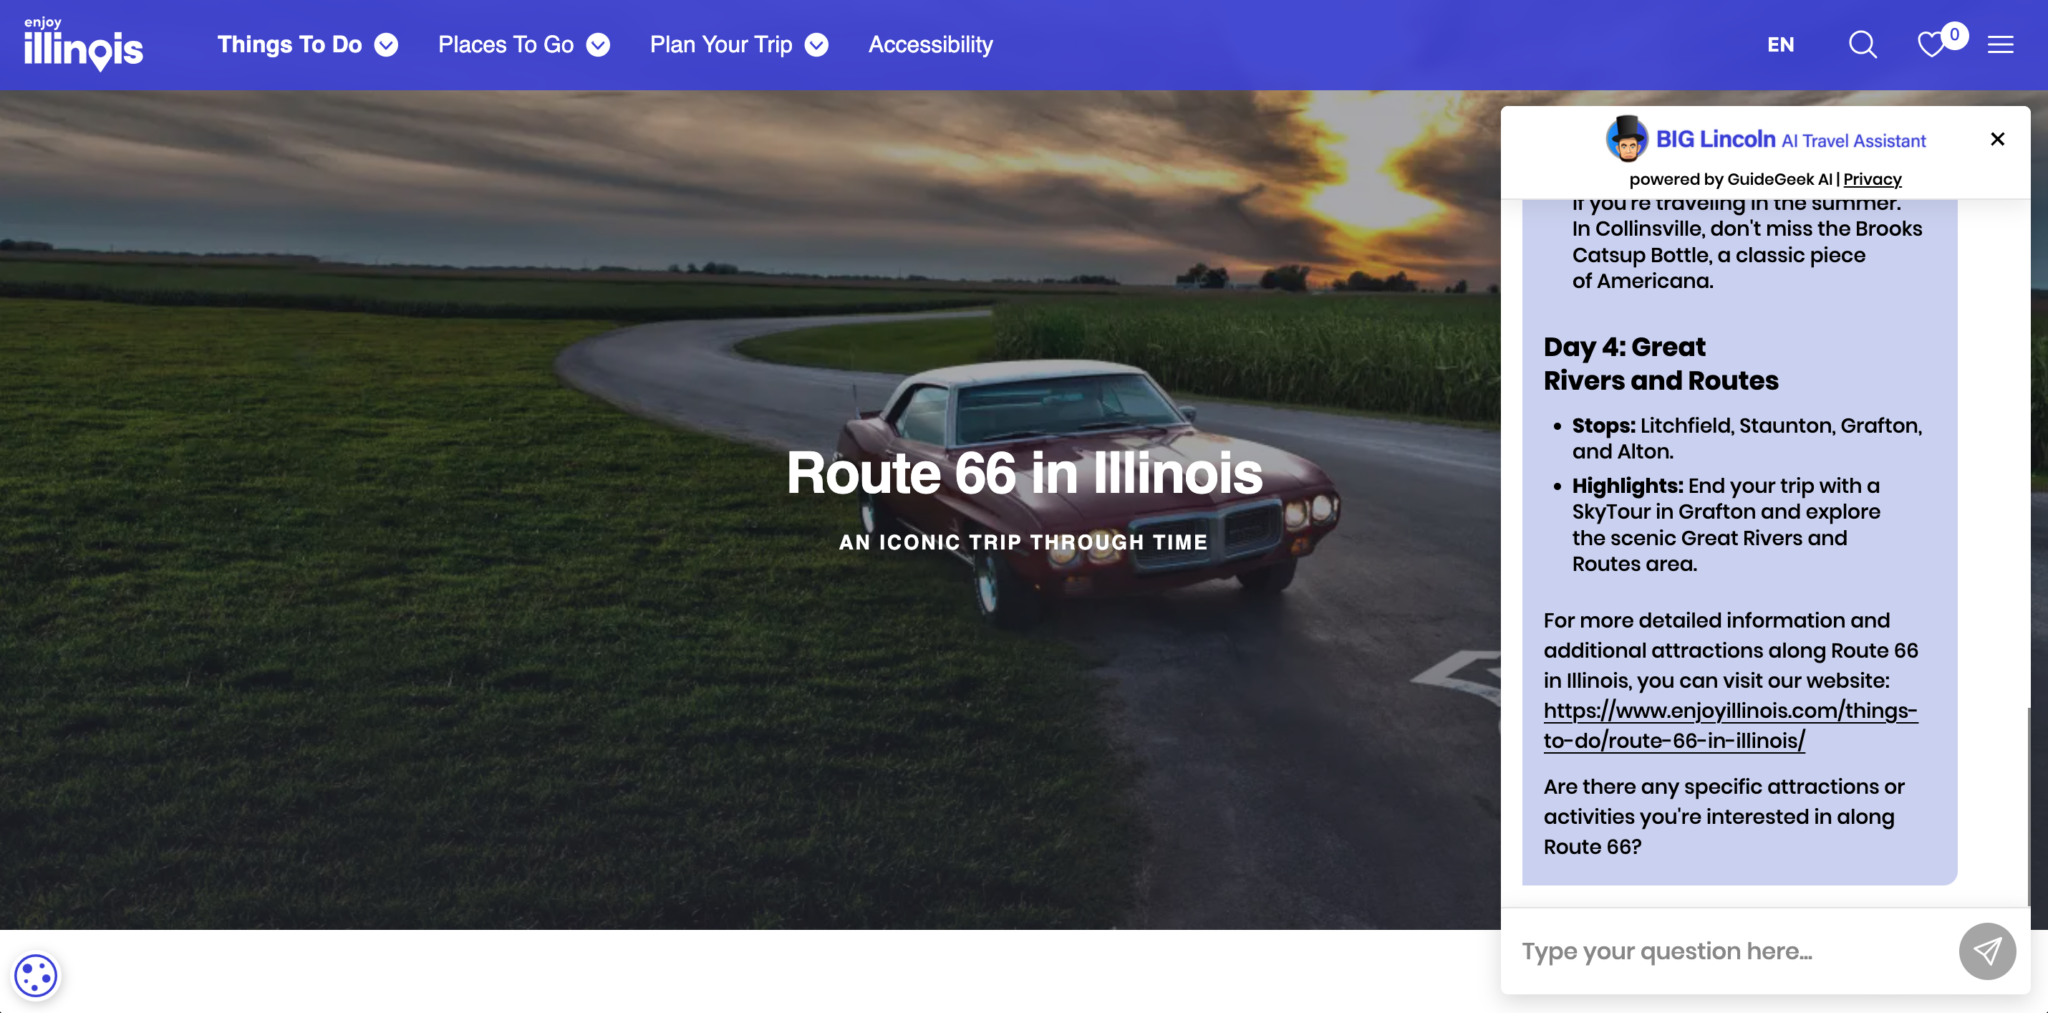Click the 'Highlights: End your trip' bullet

[1726, 524]
